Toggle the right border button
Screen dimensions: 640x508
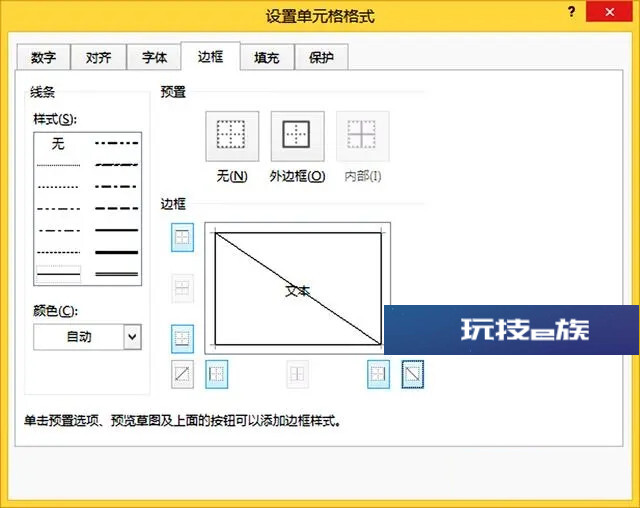coord(378,374)
